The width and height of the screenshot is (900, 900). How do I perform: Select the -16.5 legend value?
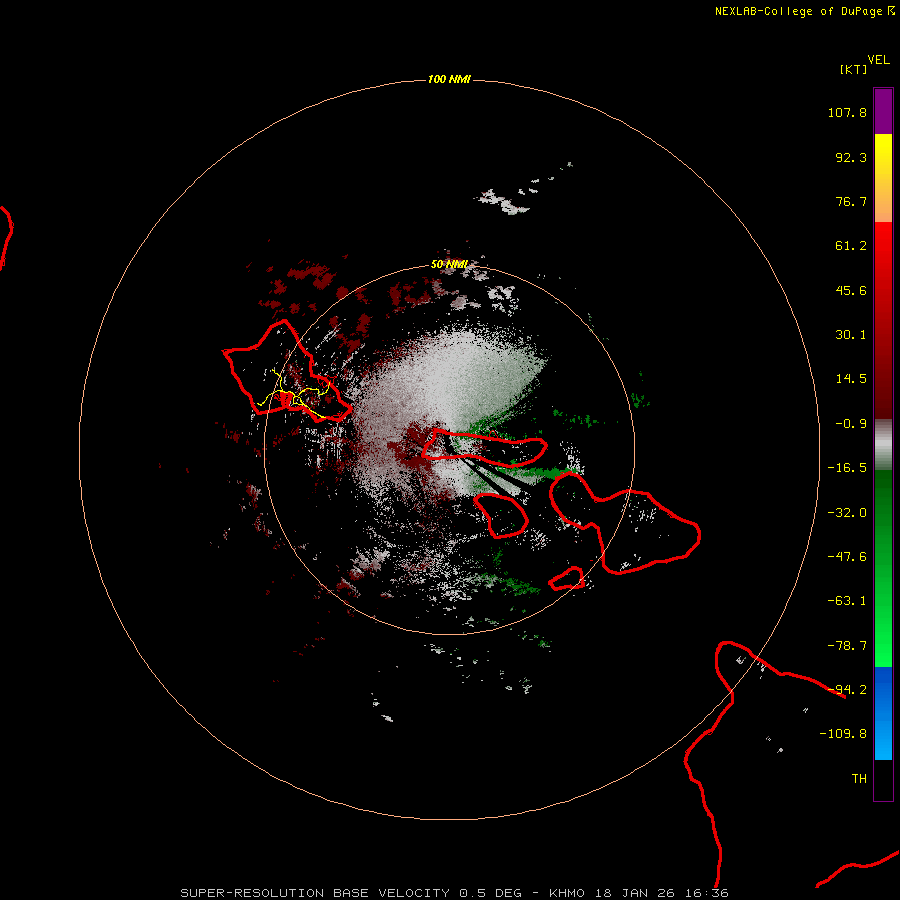[847, 468]
